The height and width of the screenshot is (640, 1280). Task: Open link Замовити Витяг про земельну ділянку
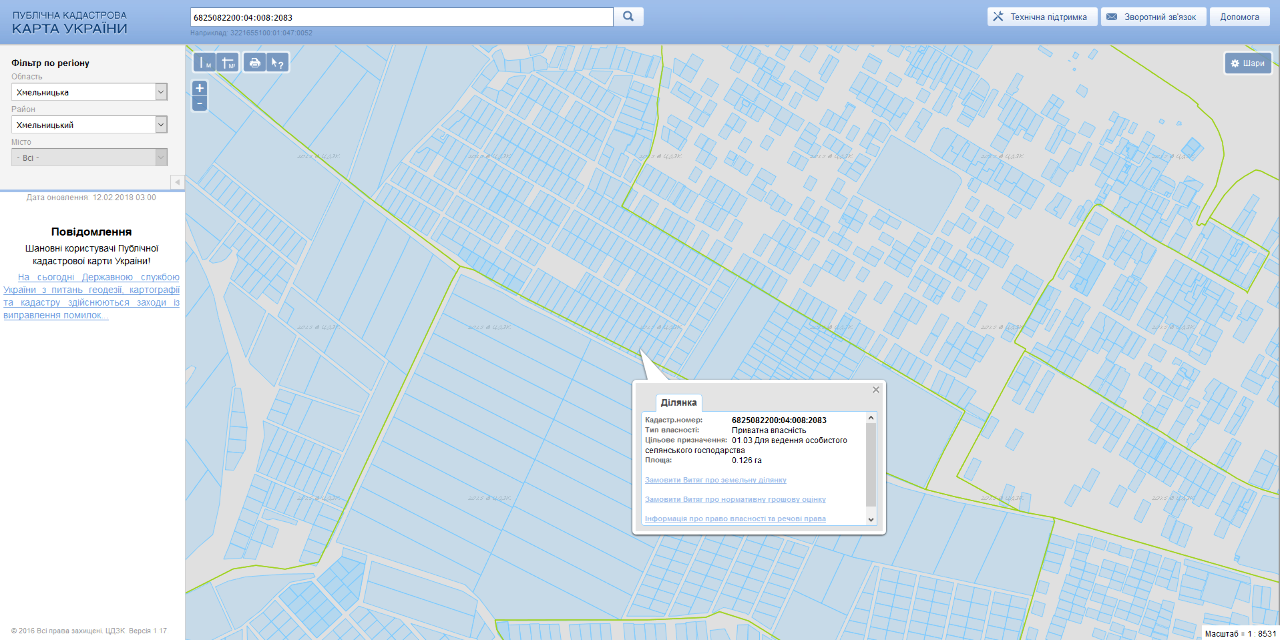click(716, 480)
